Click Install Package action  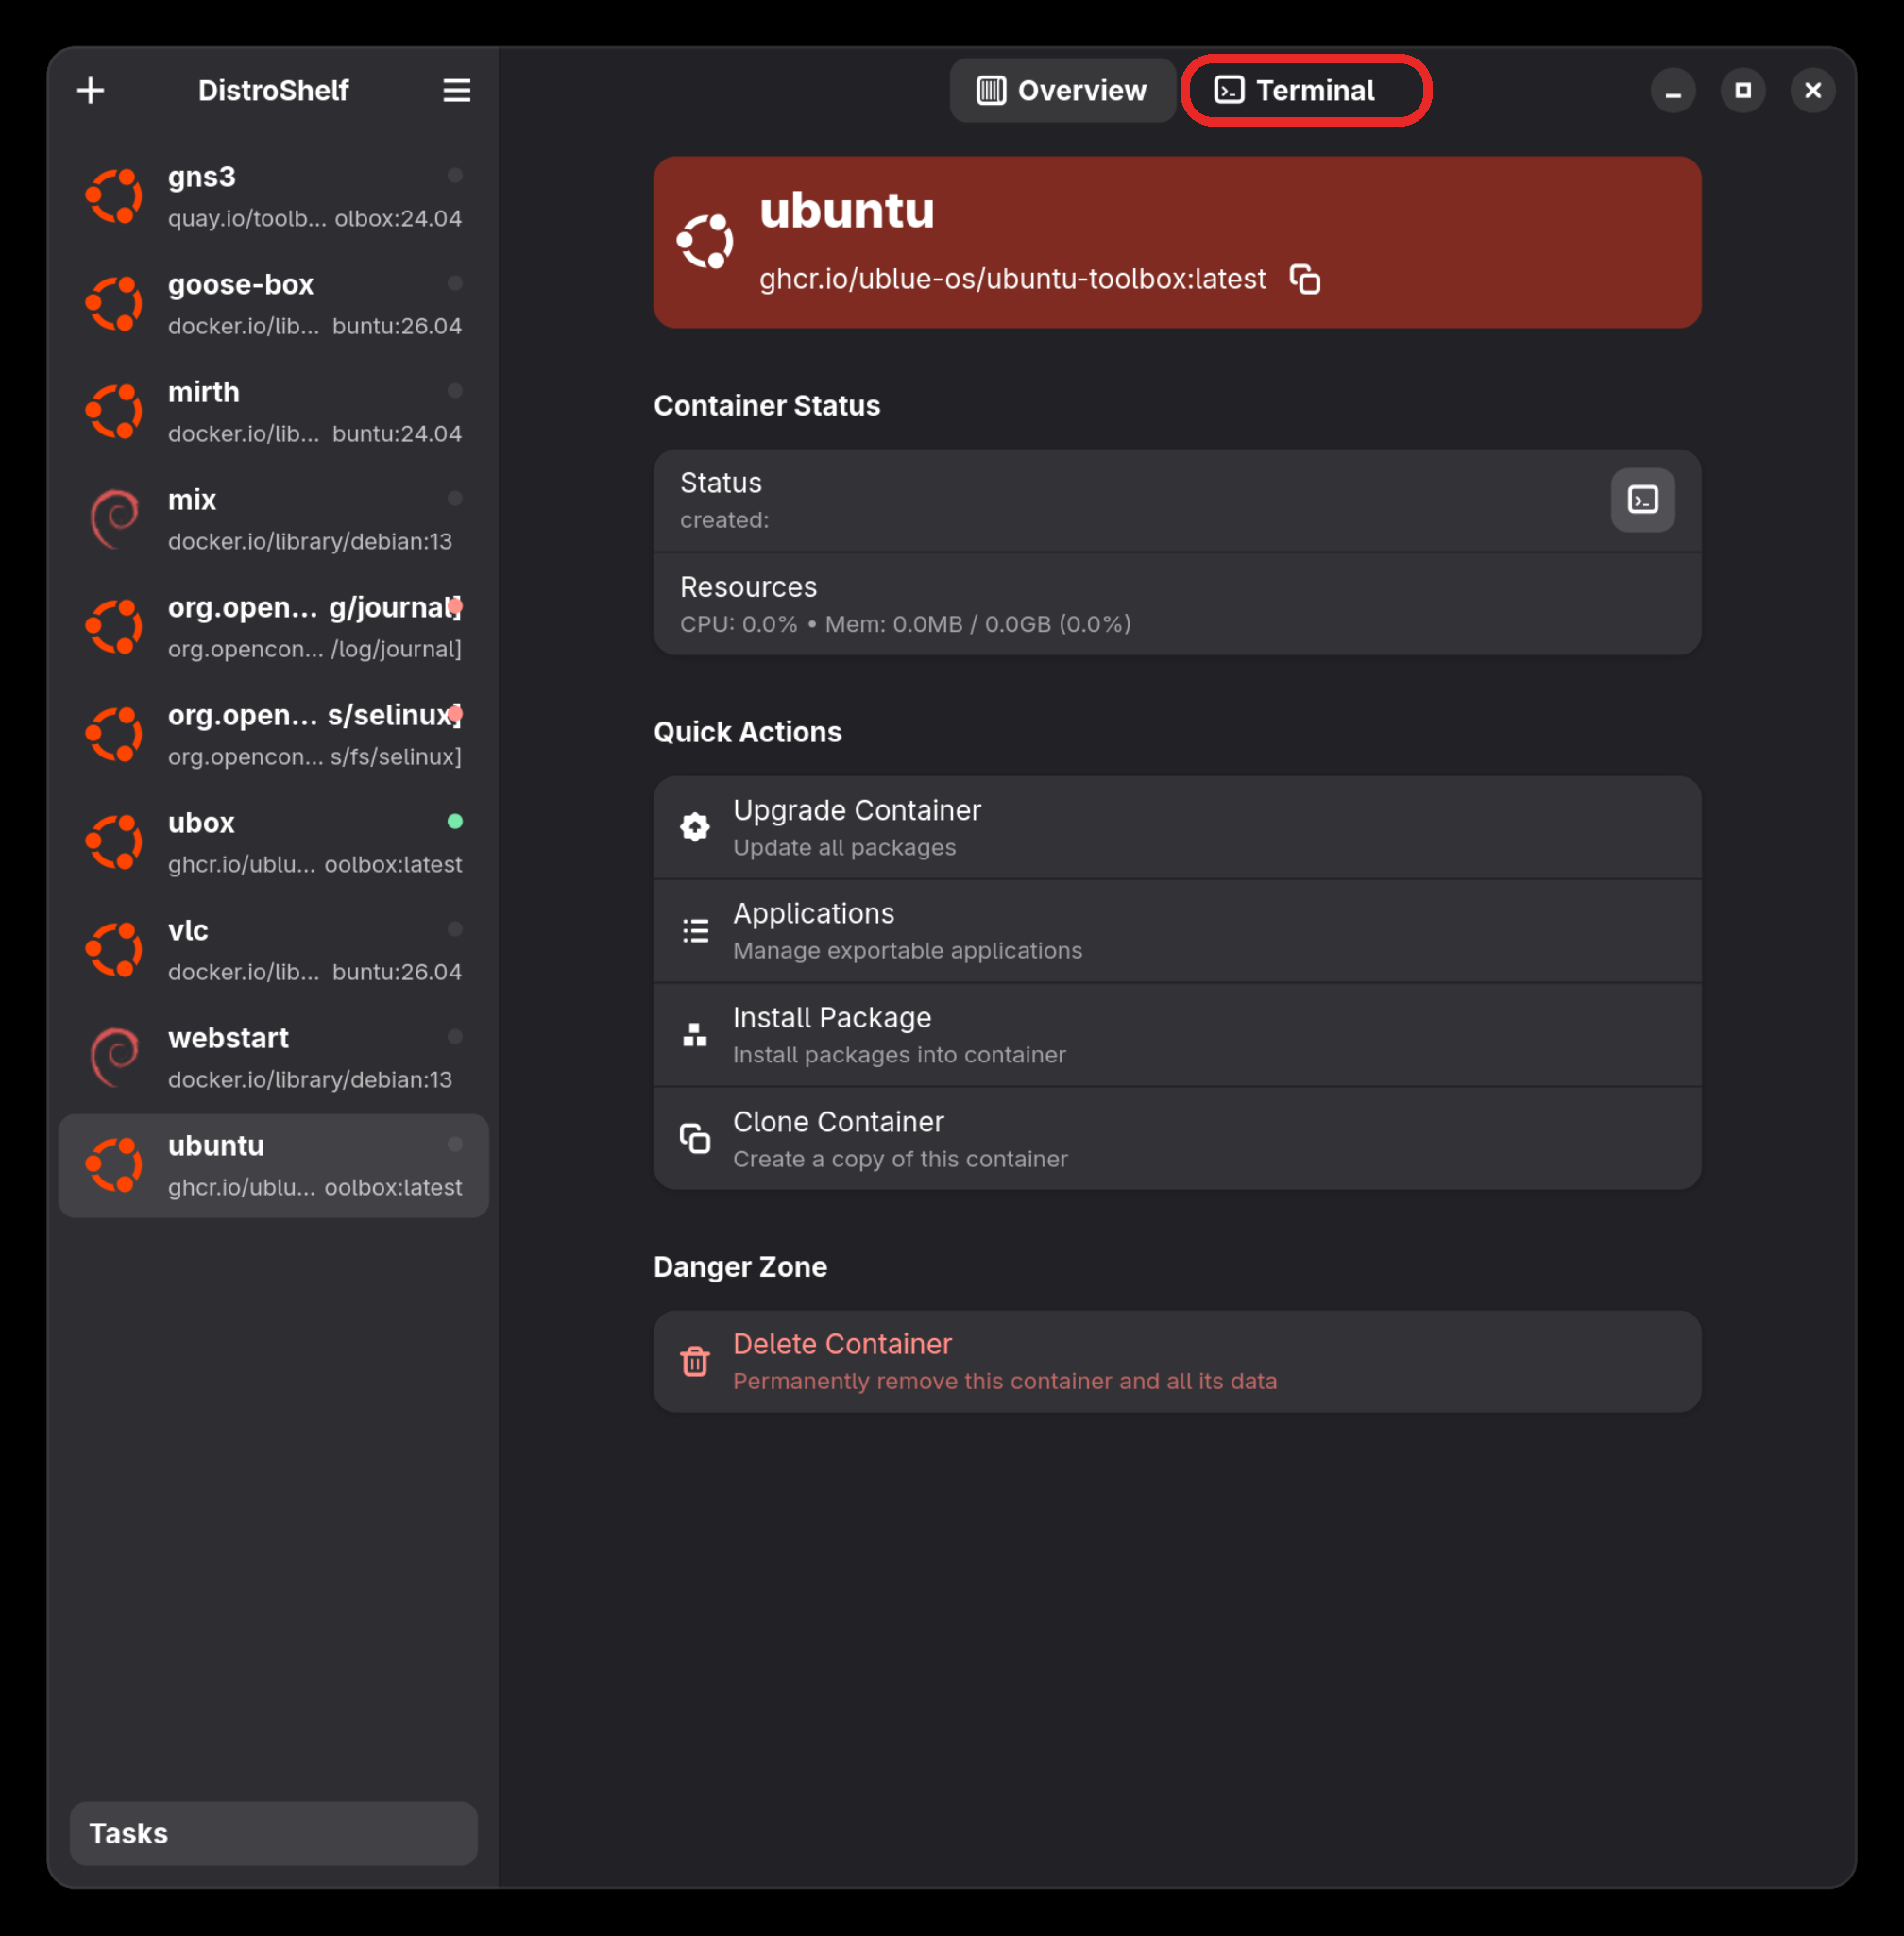click(1177, 1035)
